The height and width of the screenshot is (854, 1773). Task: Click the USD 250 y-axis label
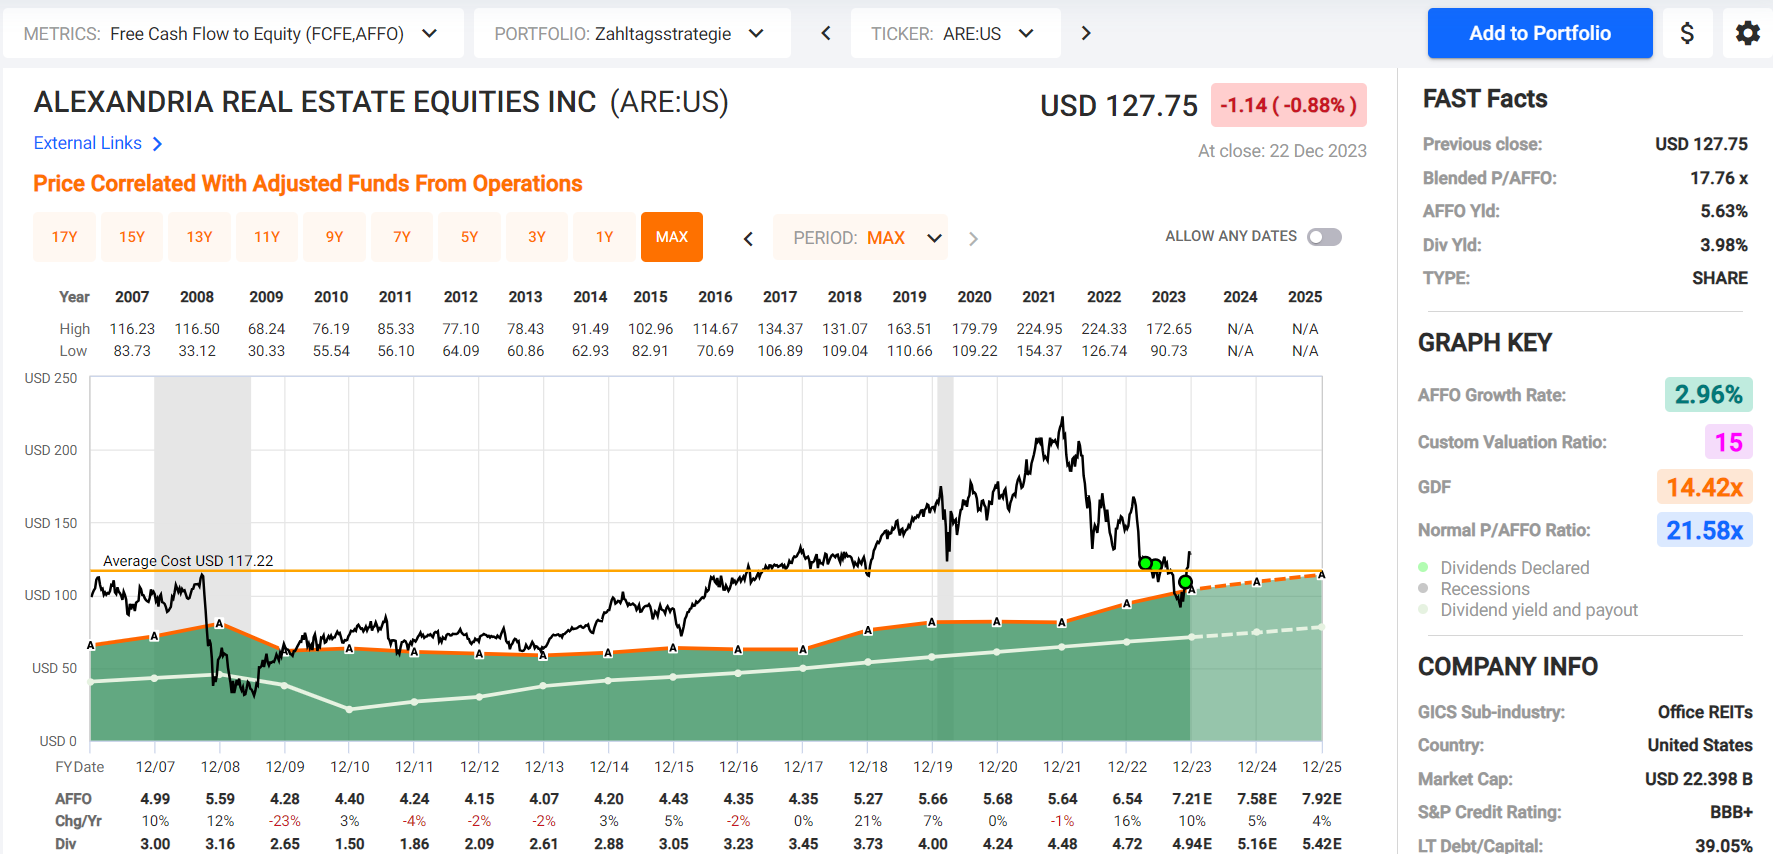tap(51, 378)
